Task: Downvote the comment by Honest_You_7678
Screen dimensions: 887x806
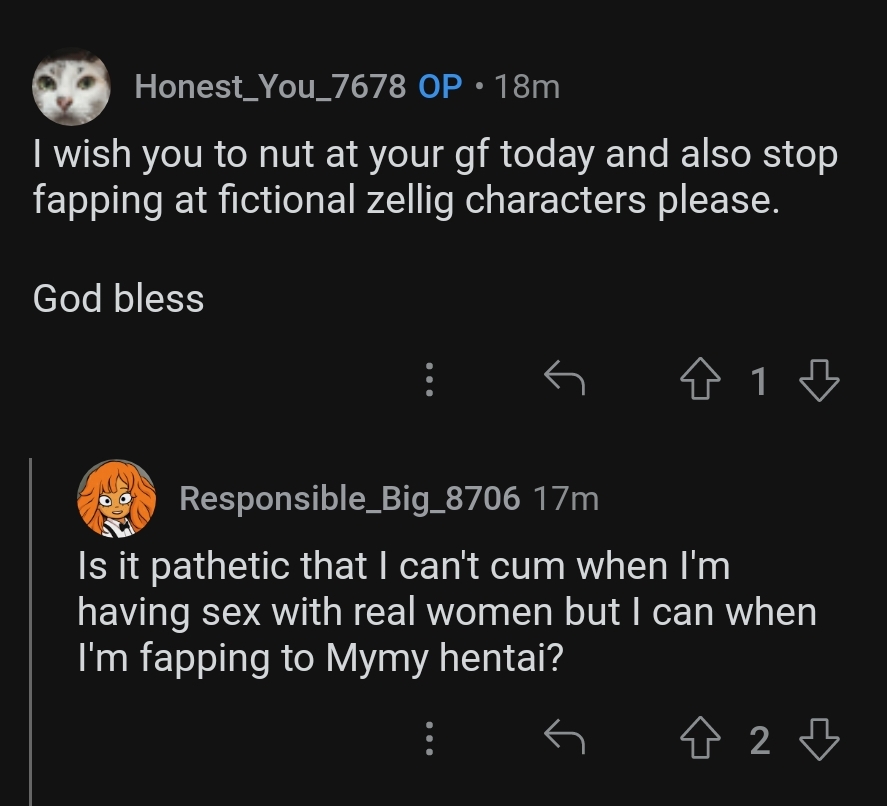Action: point(820,380)
